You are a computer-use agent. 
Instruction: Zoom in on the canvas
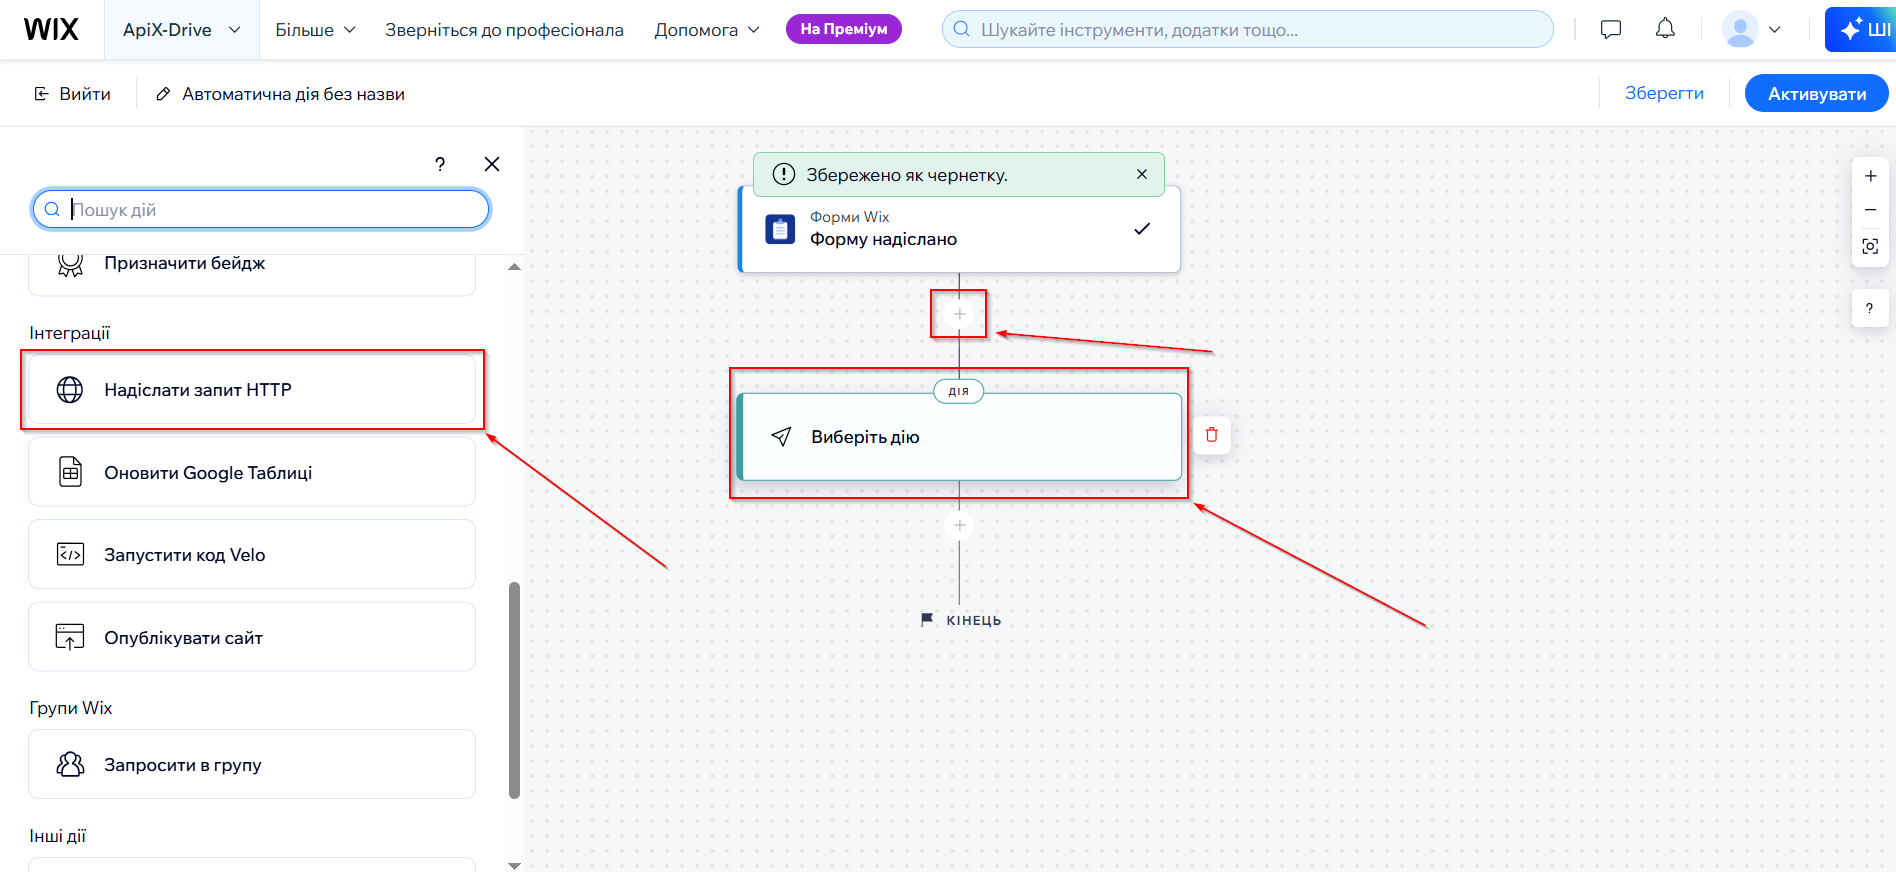[x=1870, y=176]
